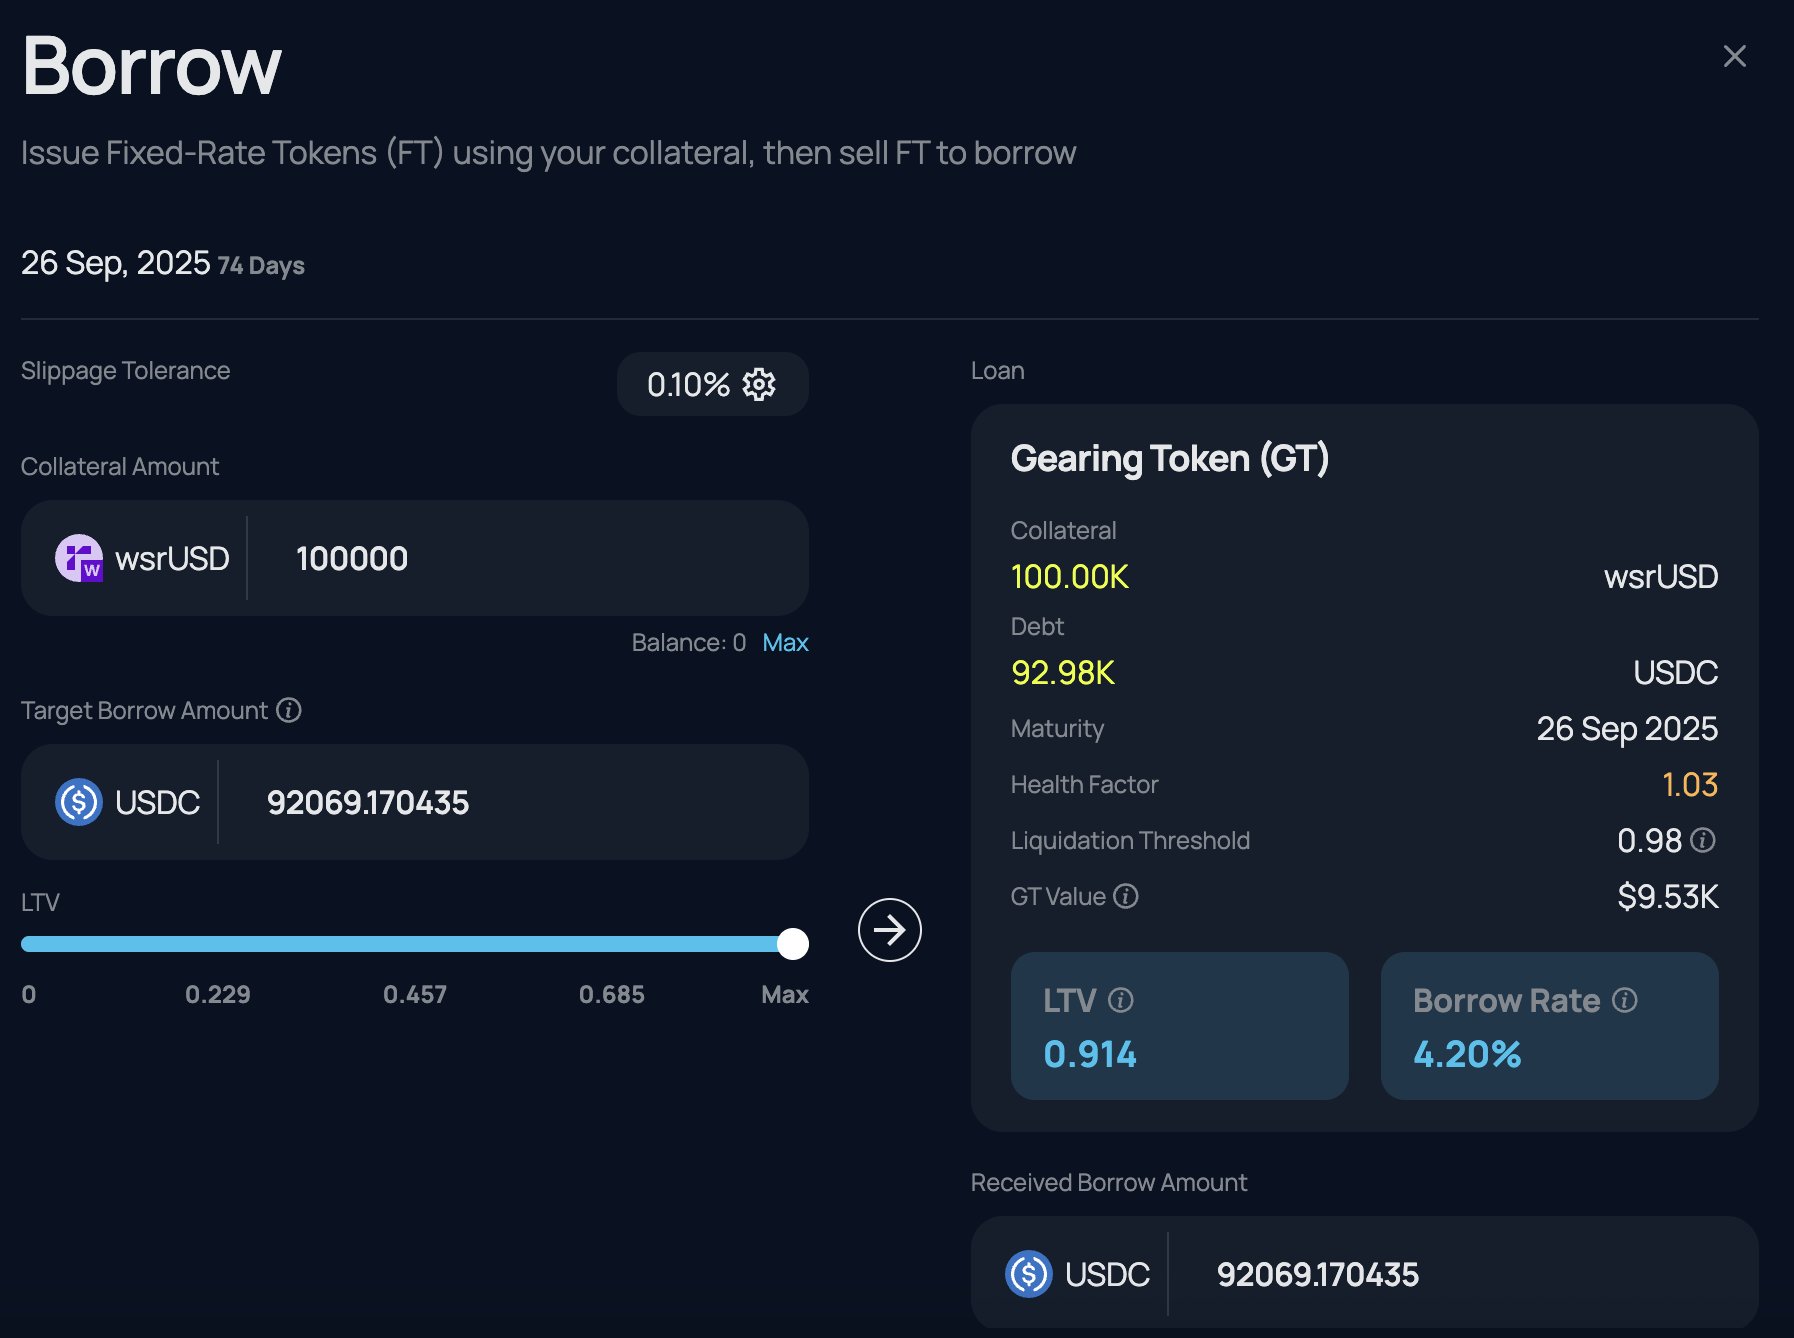
Task: Click the Borrow Rate 4.20% value
Action: [x=1467, y=1054]
